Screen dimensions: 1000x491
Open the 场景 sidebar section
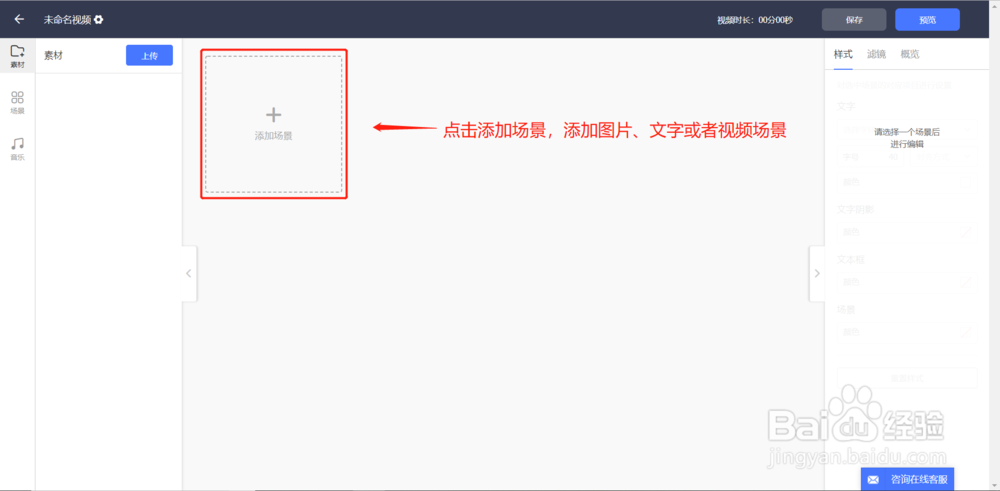pyautogui.click(x=17, y=102)
